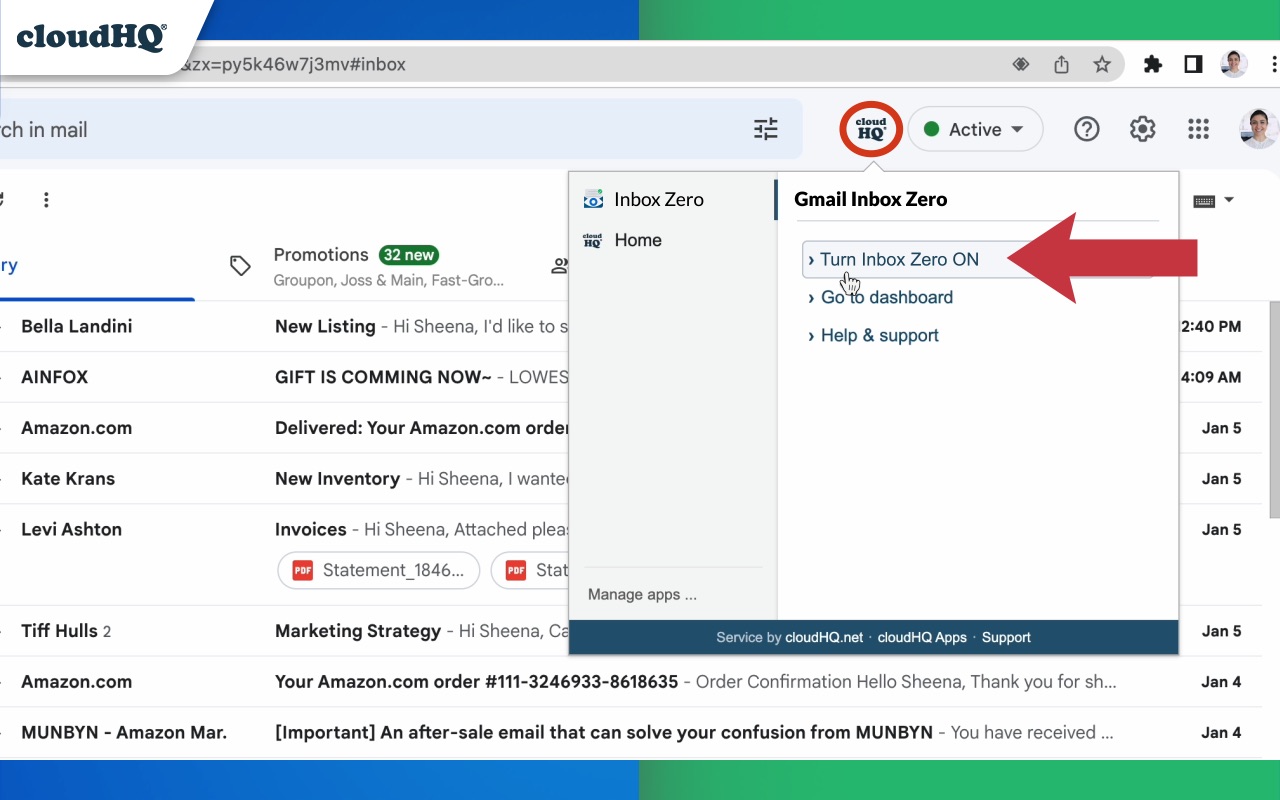
Task: Click the Inbox Zero icon in the popup
Action: point(594,199)
